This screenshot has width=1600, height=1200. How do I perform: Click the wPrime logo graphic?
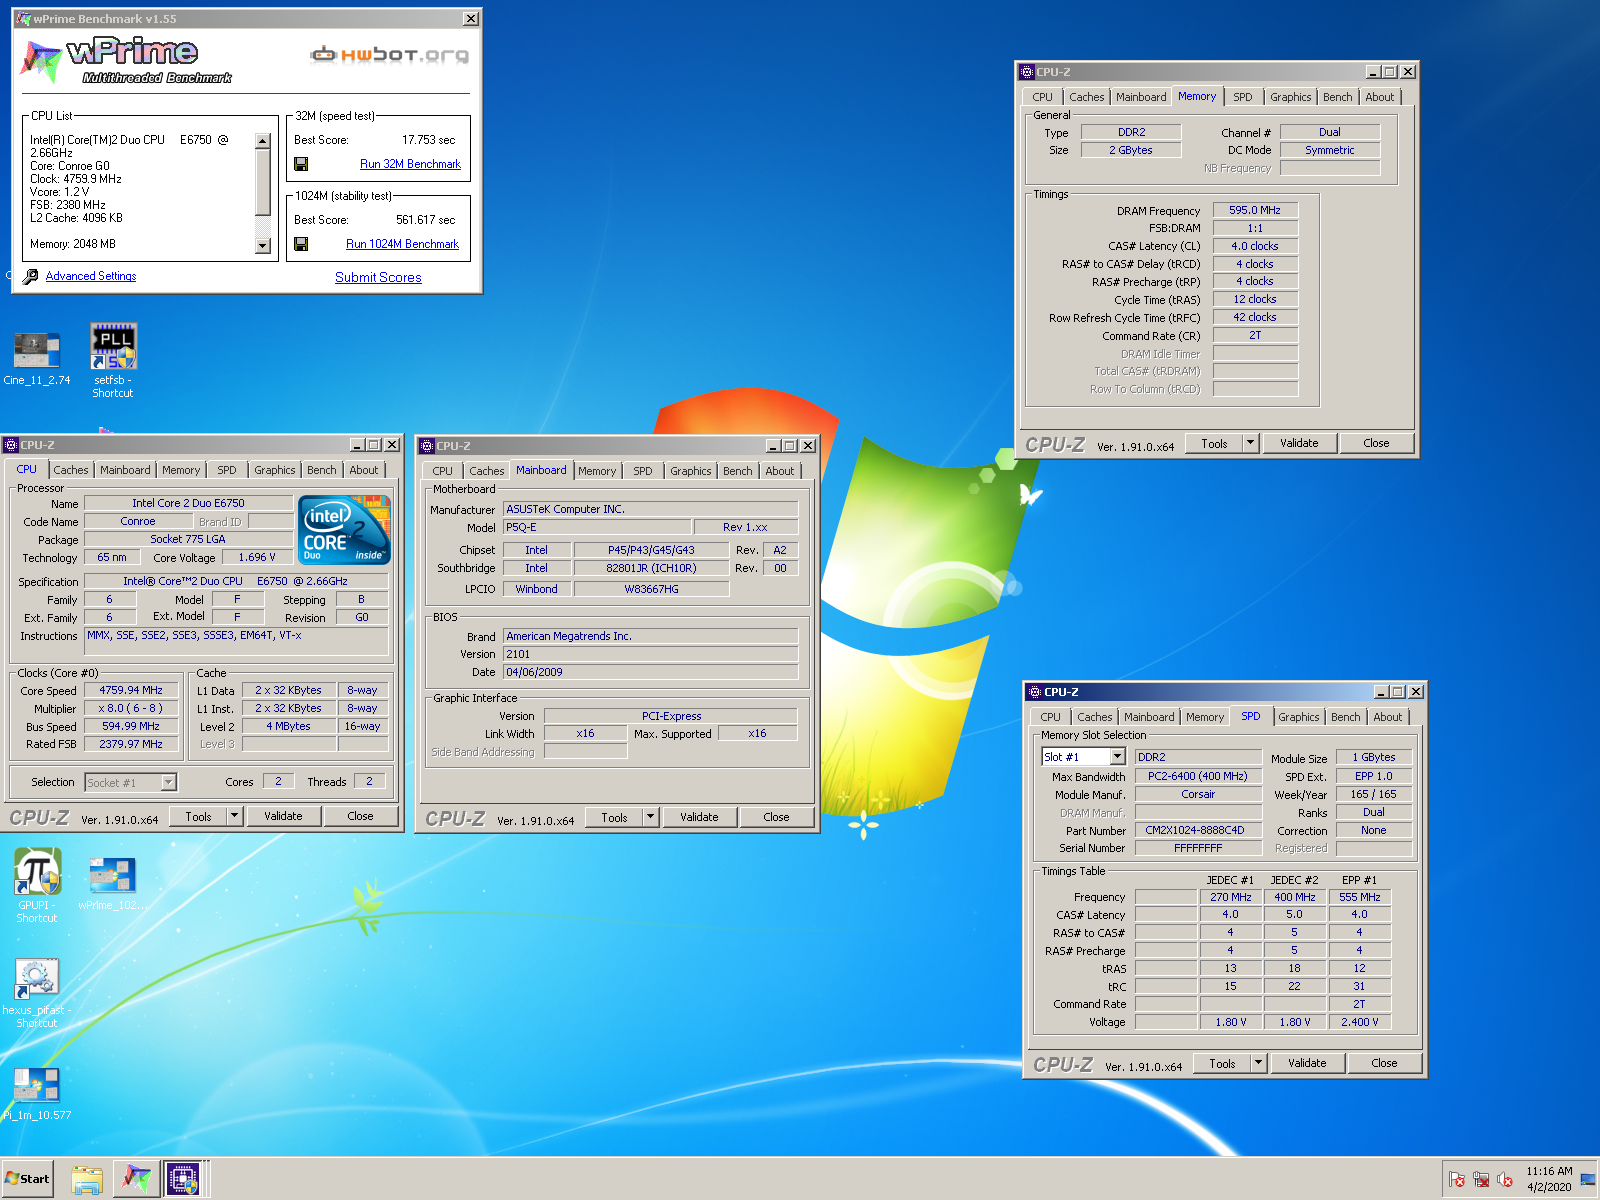point(126,60)
